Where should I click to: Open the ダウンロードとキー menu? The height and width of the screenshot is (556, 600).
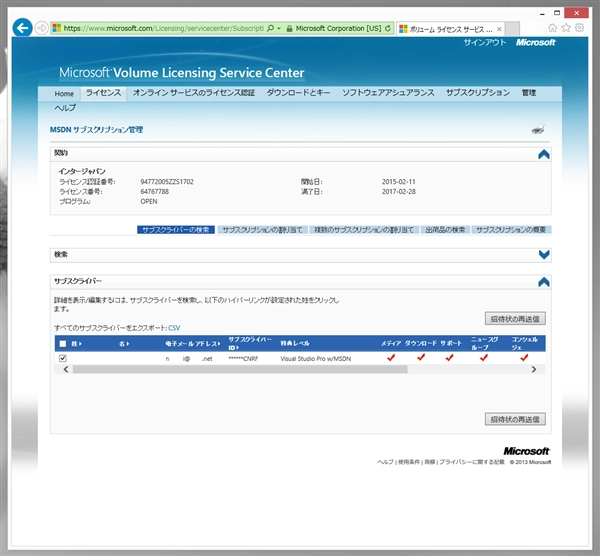(298, 93)
